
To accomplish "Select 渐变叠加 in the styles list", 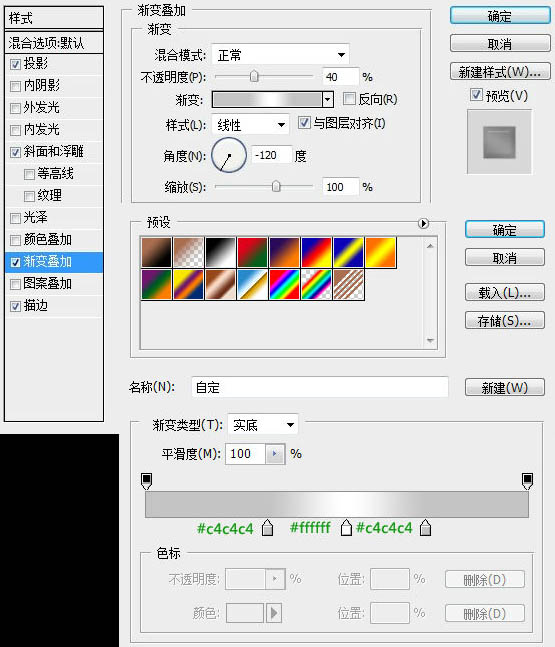I will [x=54, y=262].
